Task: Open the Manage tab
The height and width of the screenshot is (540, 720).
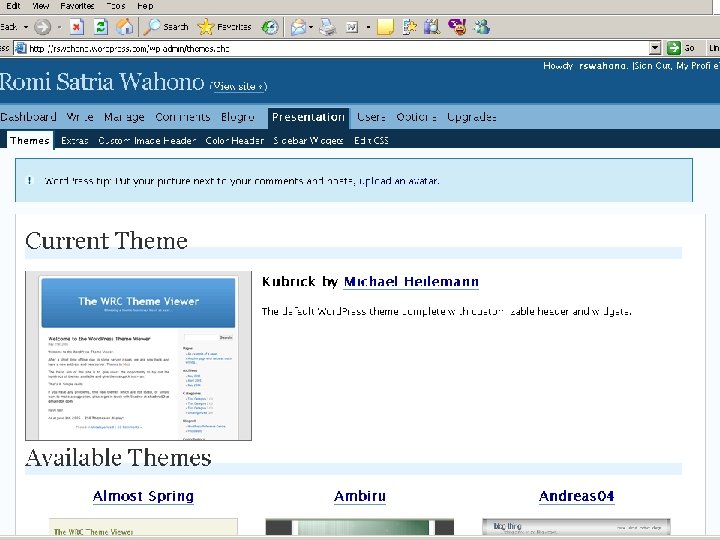Action: (124, 117)
